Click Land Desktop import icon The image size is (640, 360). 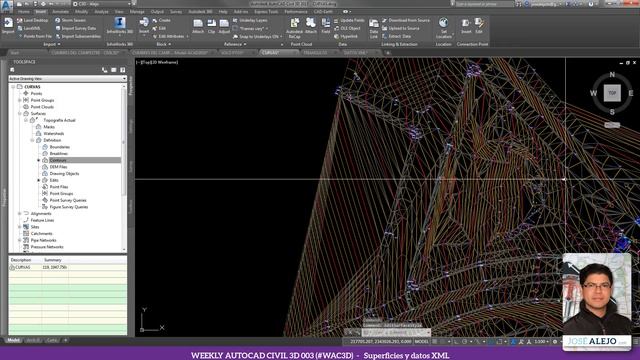click(20, 20)
